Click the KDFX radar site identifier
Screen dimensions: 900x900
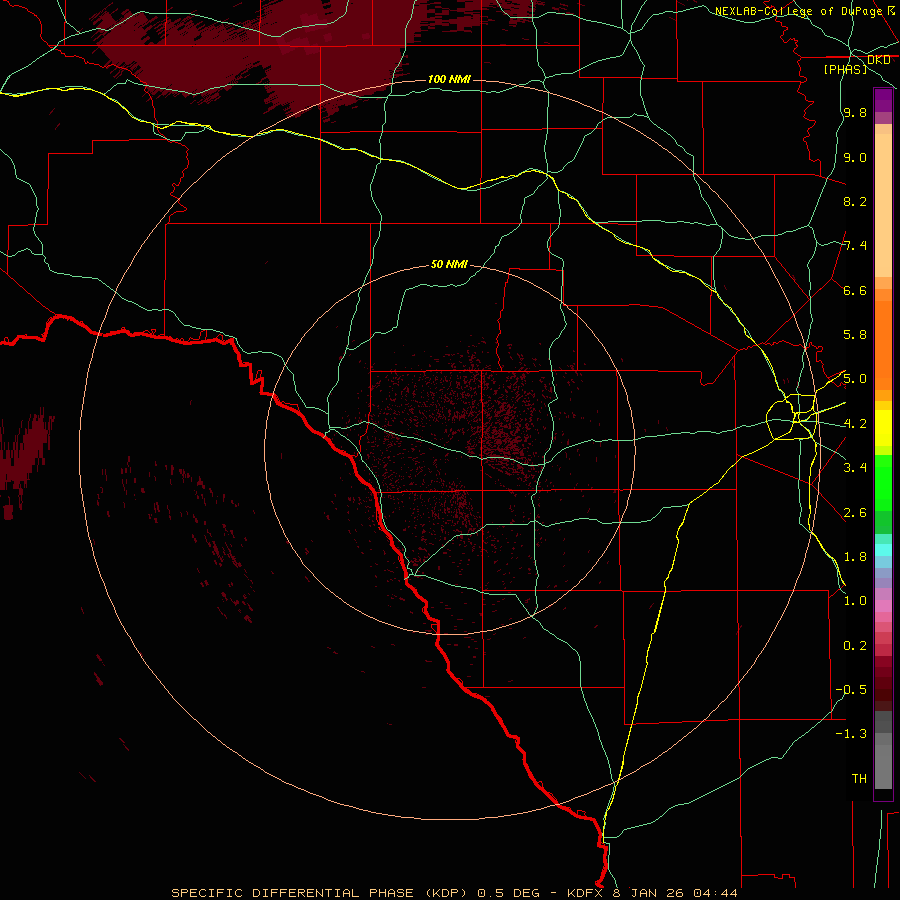(585, 893)
